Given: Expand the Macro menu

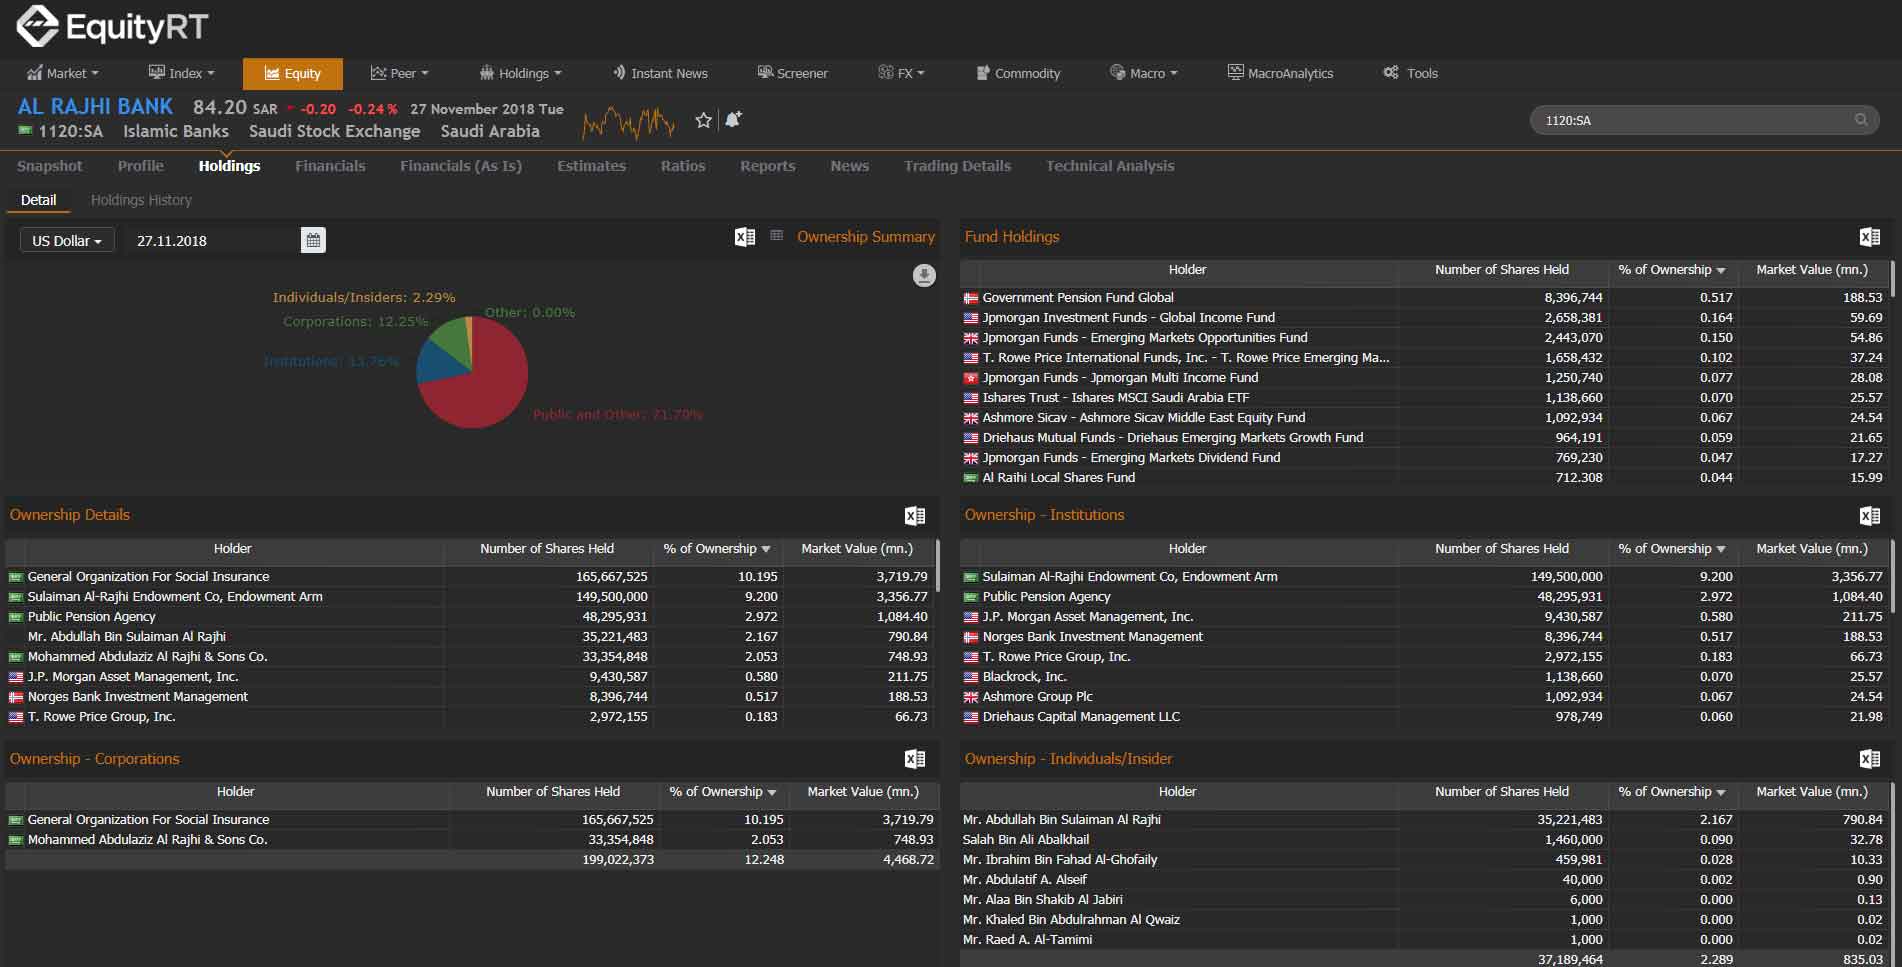Looking at the screenshot, I should click(x=1144, y=73).
